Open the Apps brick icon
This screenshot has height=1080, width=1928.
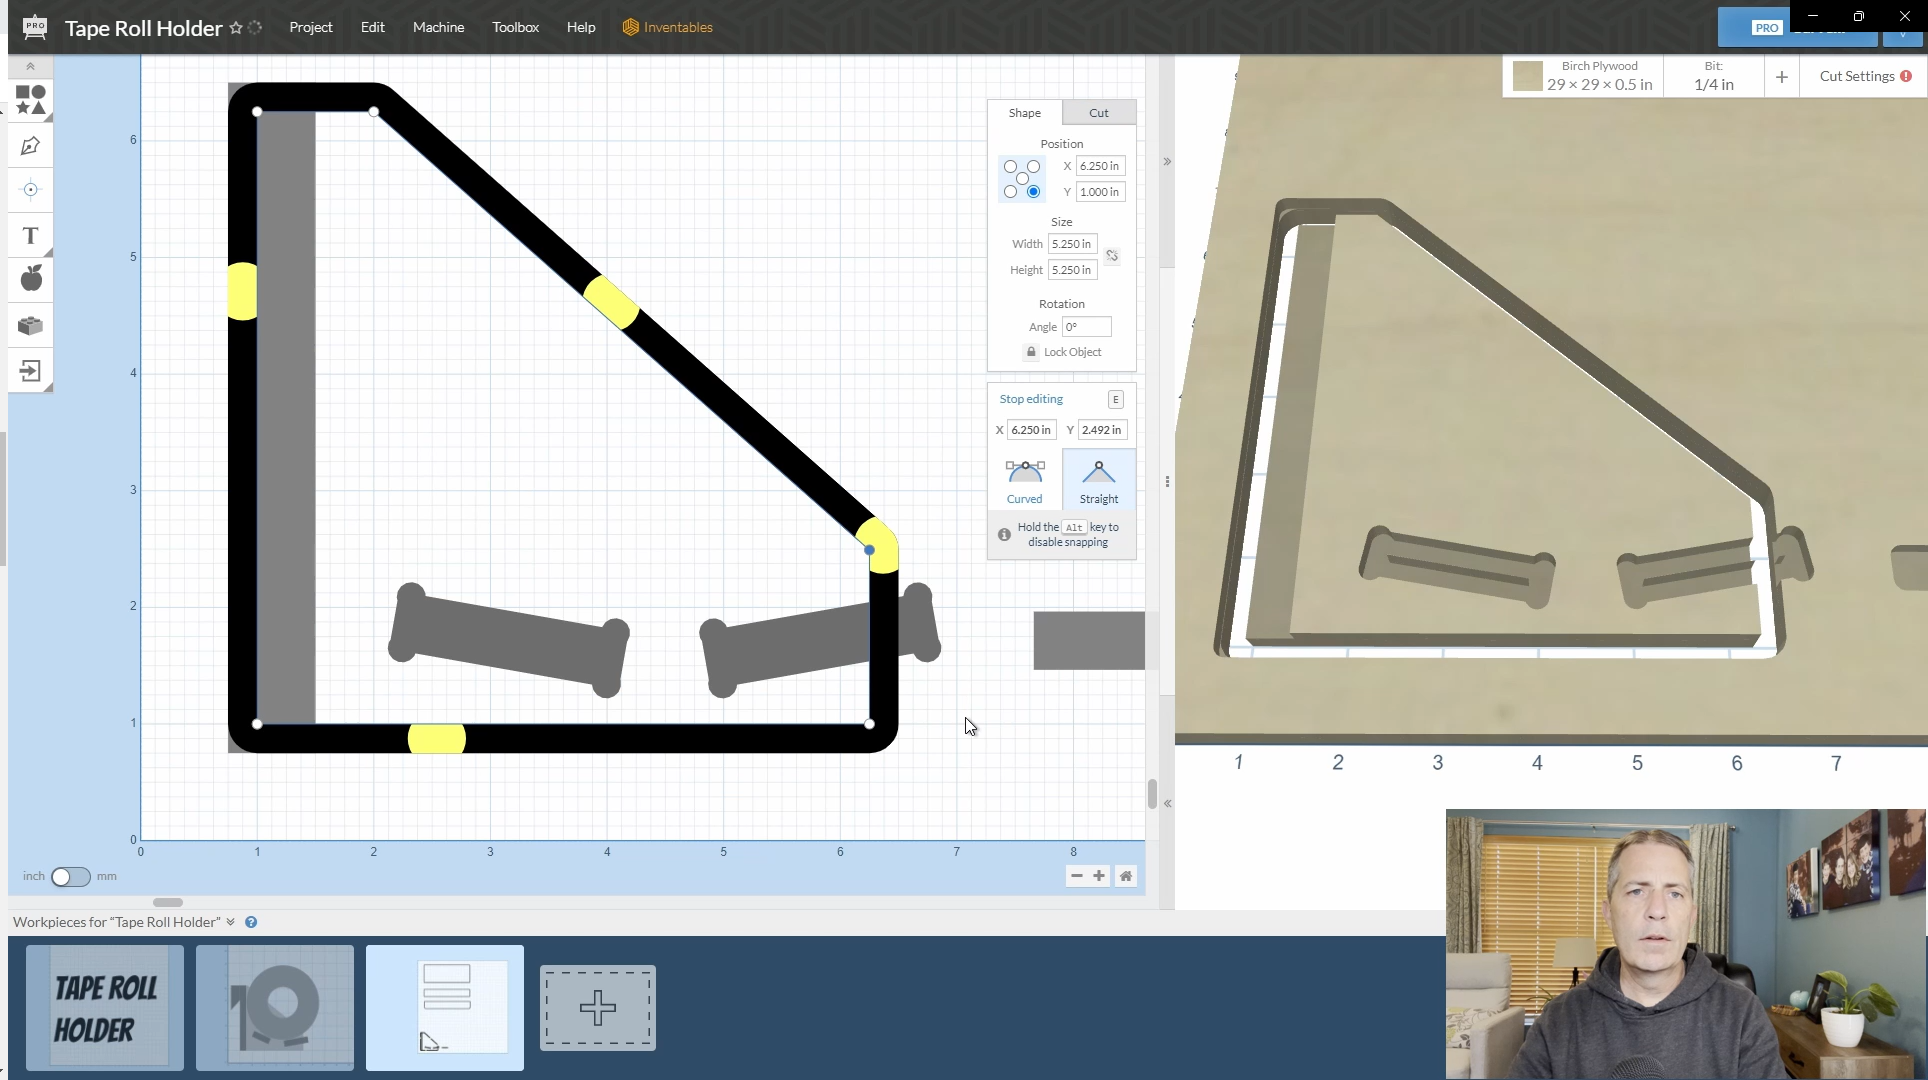(x=30, y=325)
